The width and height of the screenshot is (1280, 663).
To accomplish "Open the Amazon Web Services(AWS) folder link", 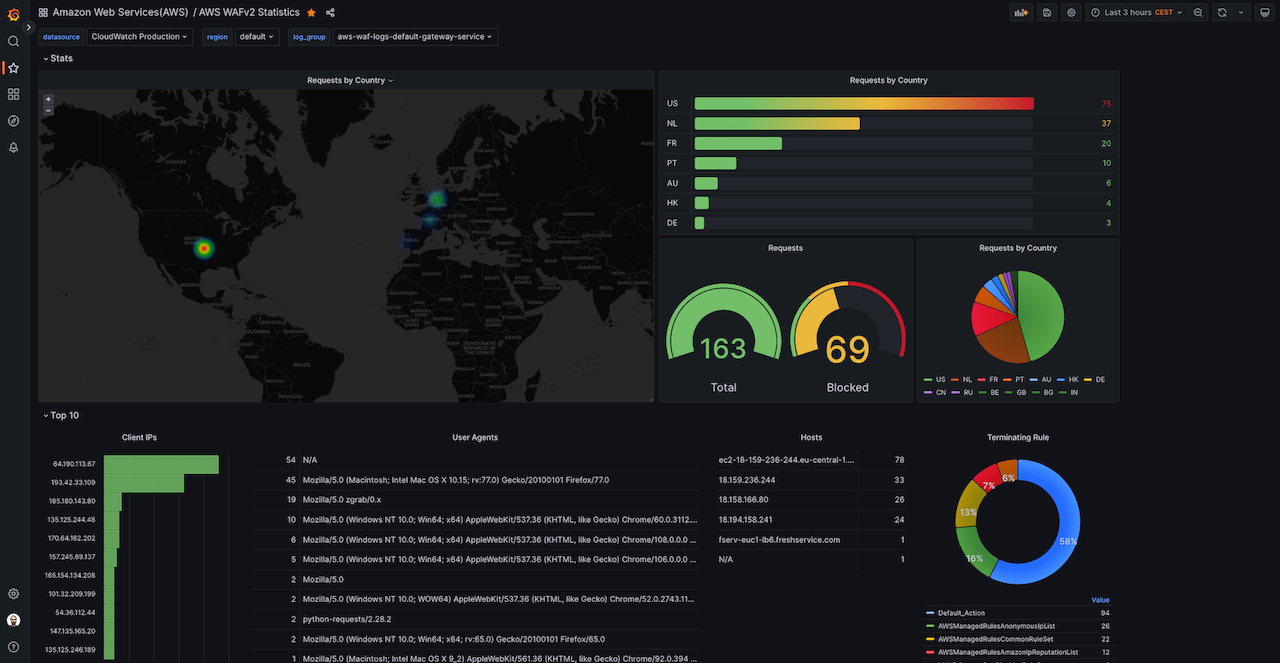I will (120, 12).
